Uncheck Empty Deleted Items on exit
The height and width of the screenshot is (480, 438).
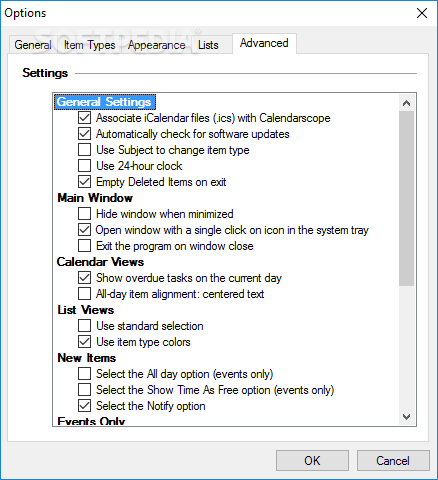84,182
